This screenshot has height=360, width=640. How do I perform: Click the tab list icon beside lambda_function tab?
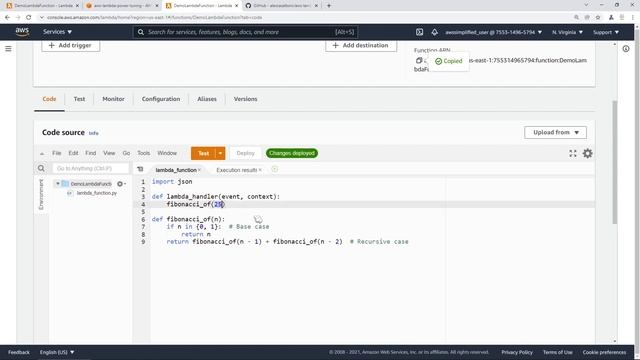pos(140,169)
